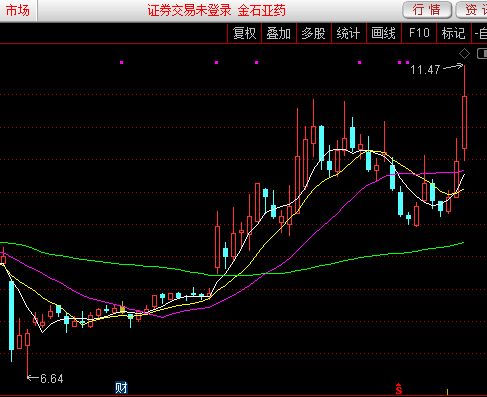Click the rectangle icon beside the diamond

(x=482, y=54)
